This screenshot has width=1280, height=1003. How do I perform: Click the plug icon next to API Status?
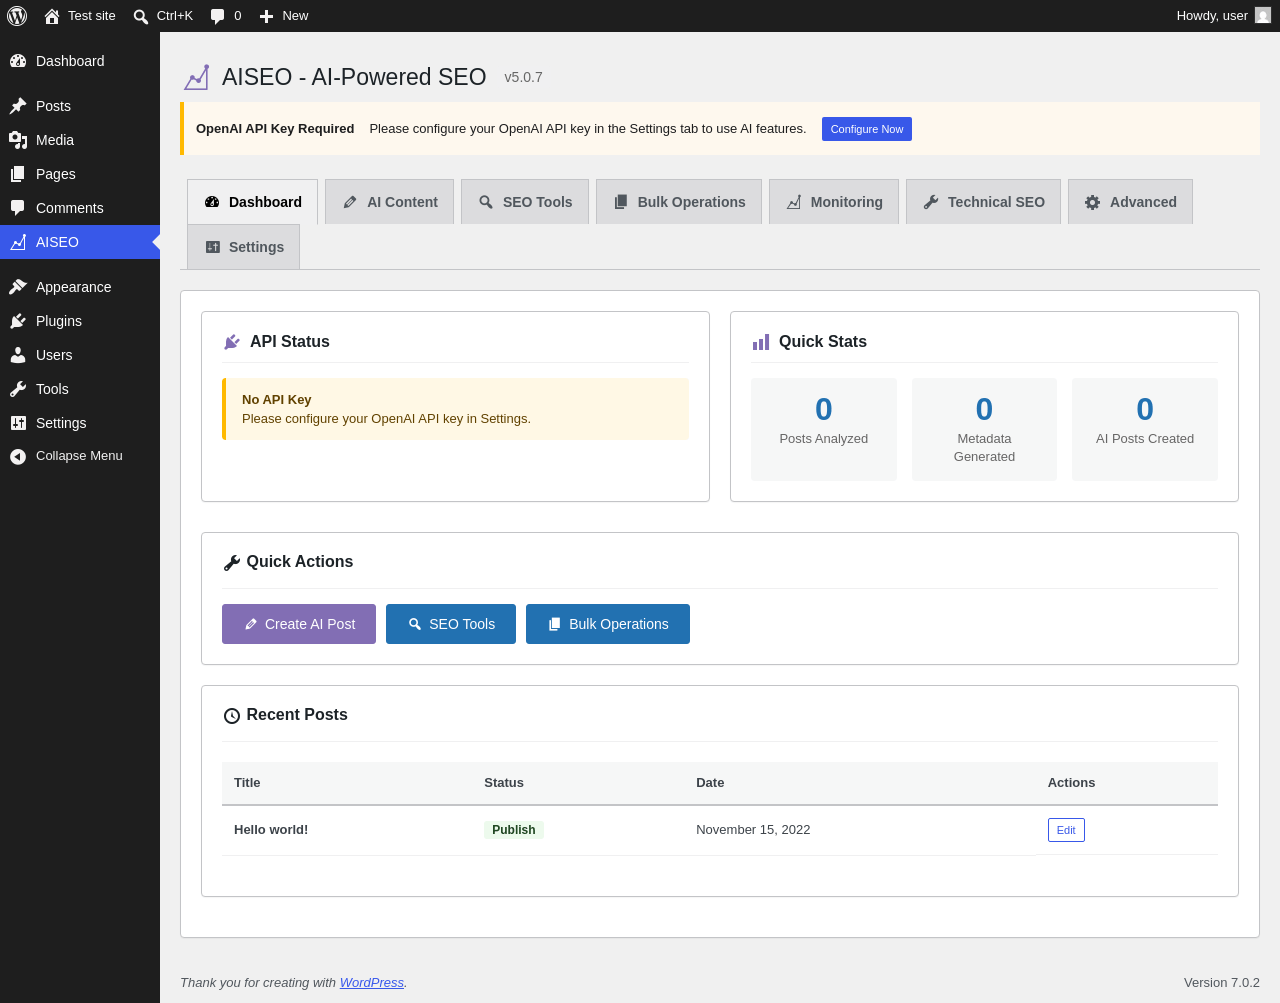click(x=232, y=342)
